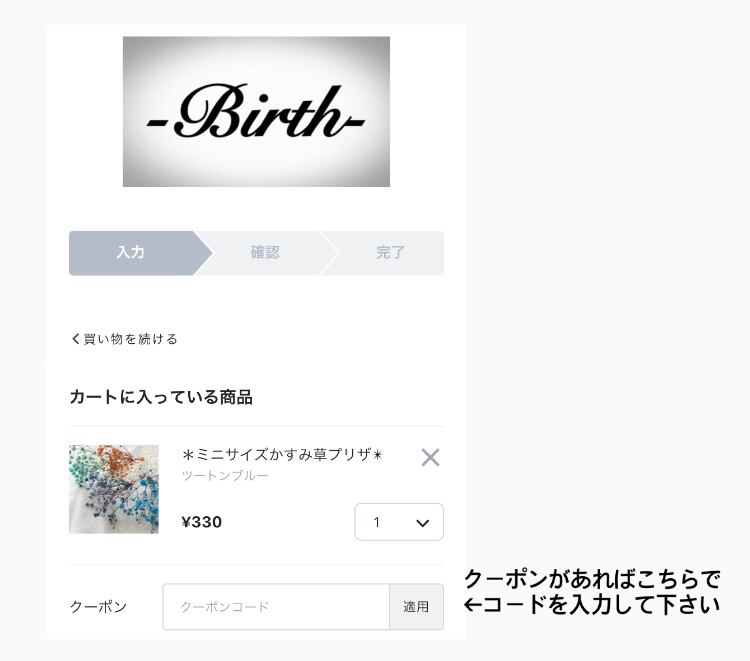
Task: Click back chevron beside 買い物を続ける
Action: click(75, 339)
